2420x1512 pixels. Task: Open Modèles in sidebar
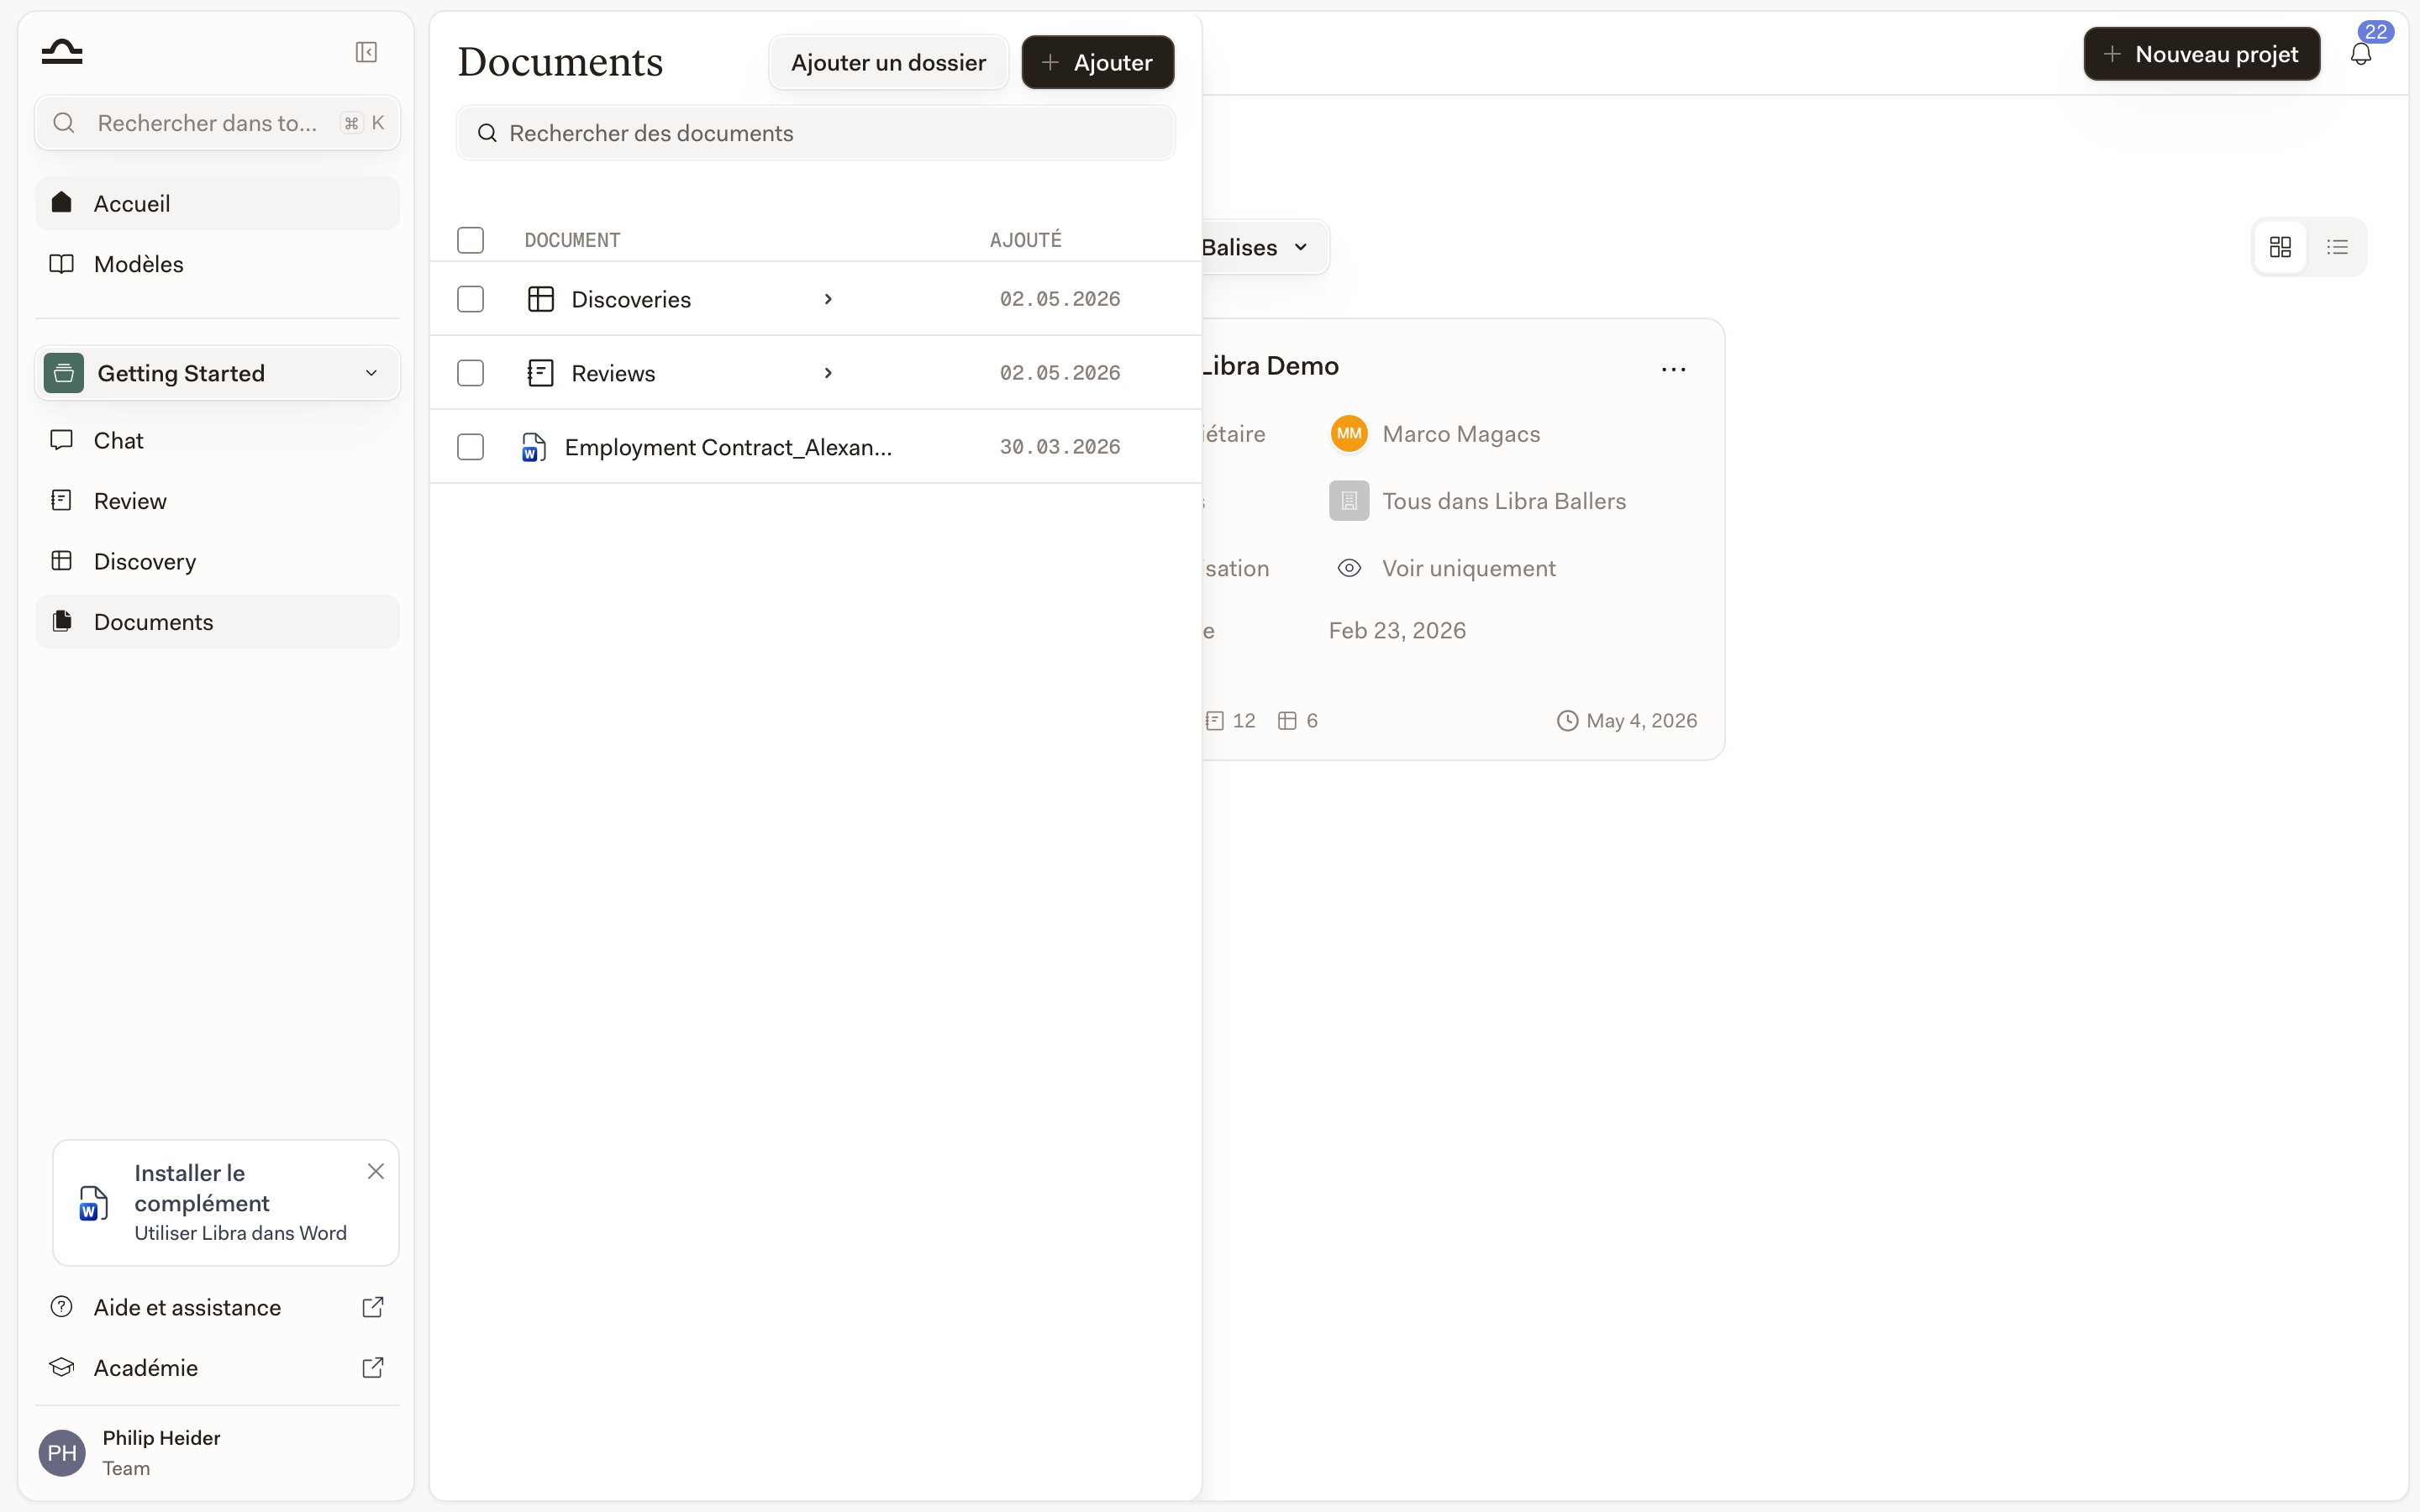point(218,264)
